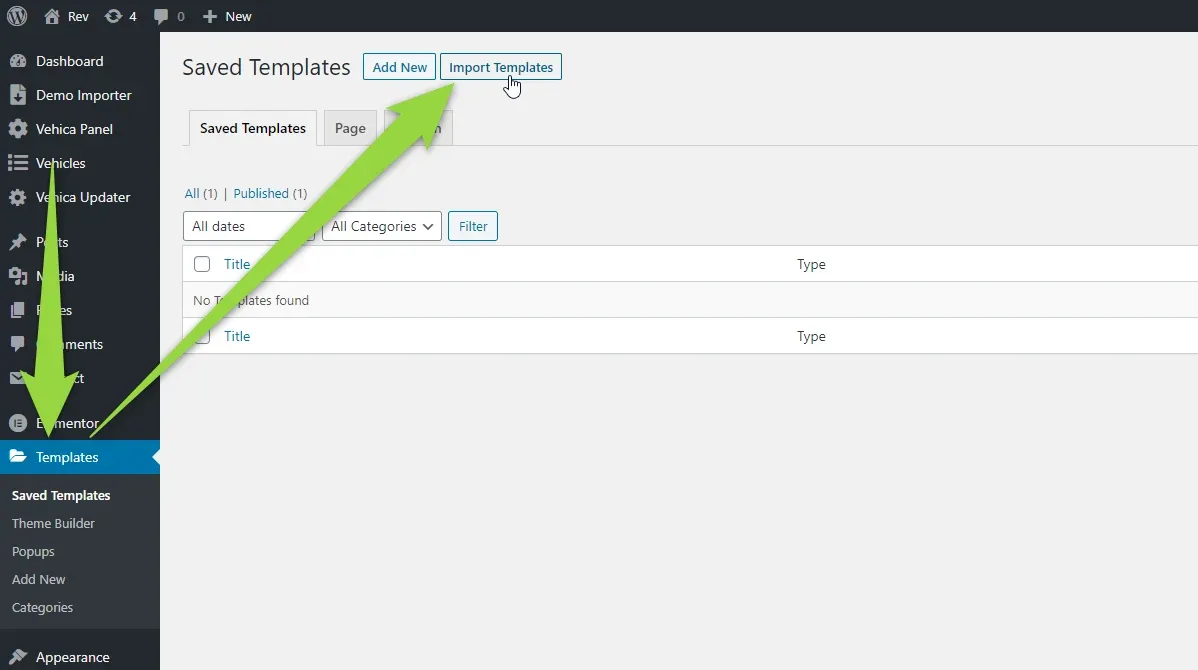
Task: Click the Appearance paintbrush icon
Action: coord(18,657)
